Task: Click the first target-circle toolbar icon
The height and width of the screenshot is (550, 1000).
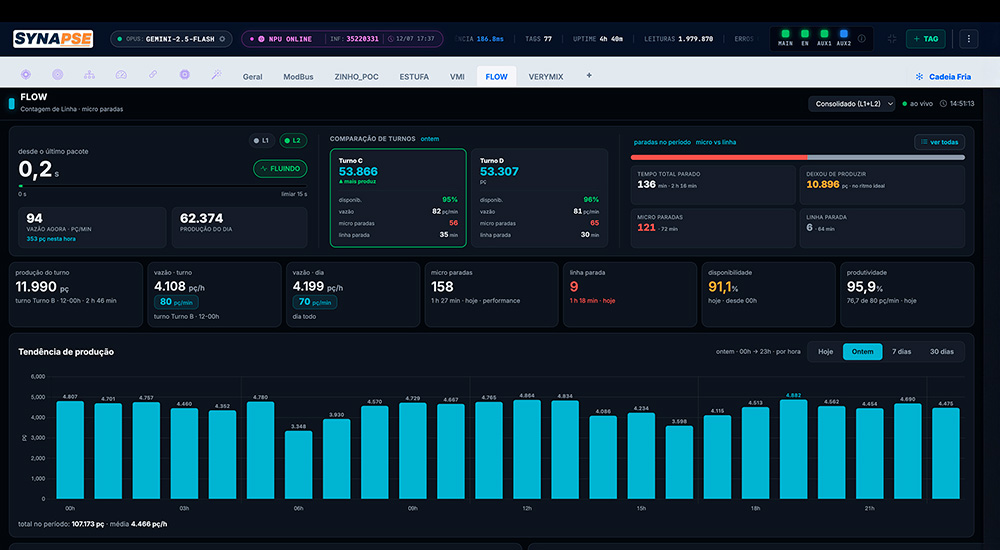Action: pos(26,75)
